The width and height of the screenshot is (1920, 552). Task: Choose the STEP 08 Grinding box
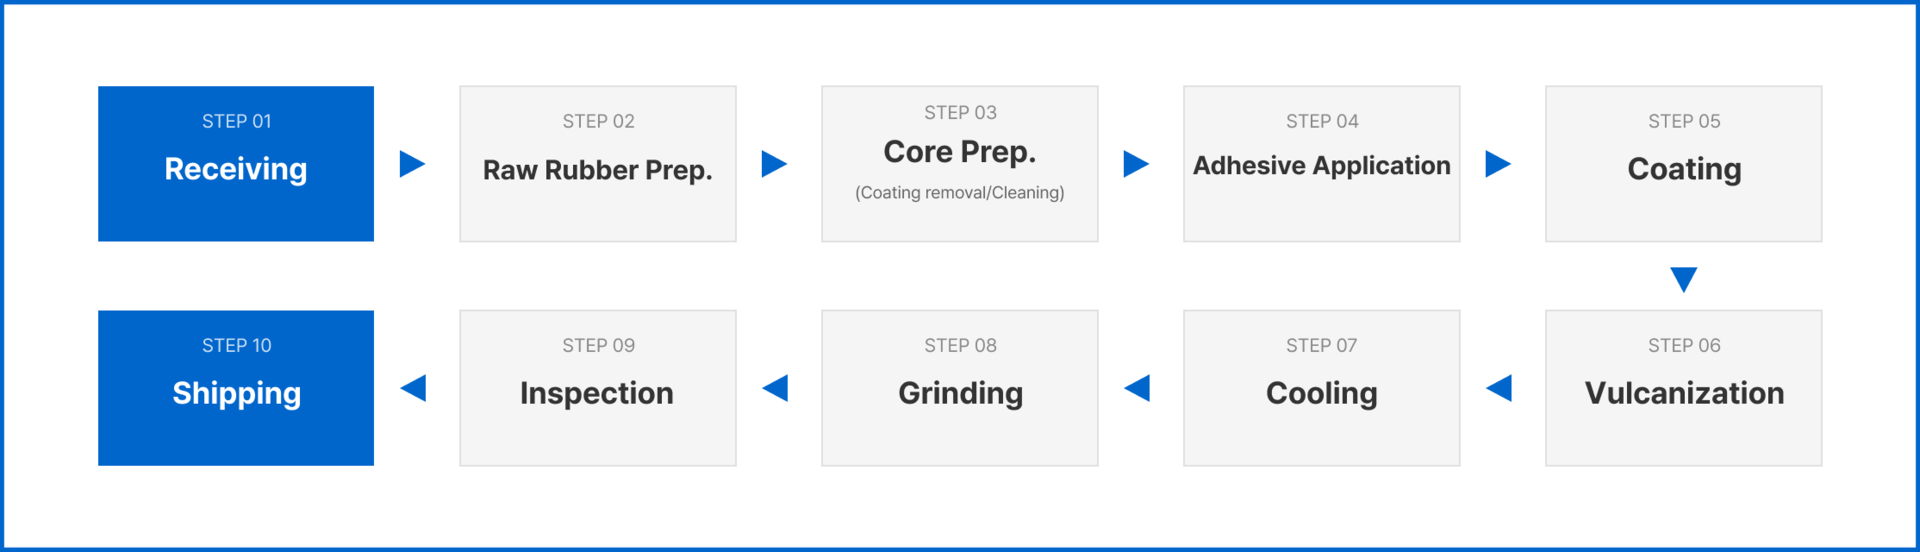coord(960,388)
